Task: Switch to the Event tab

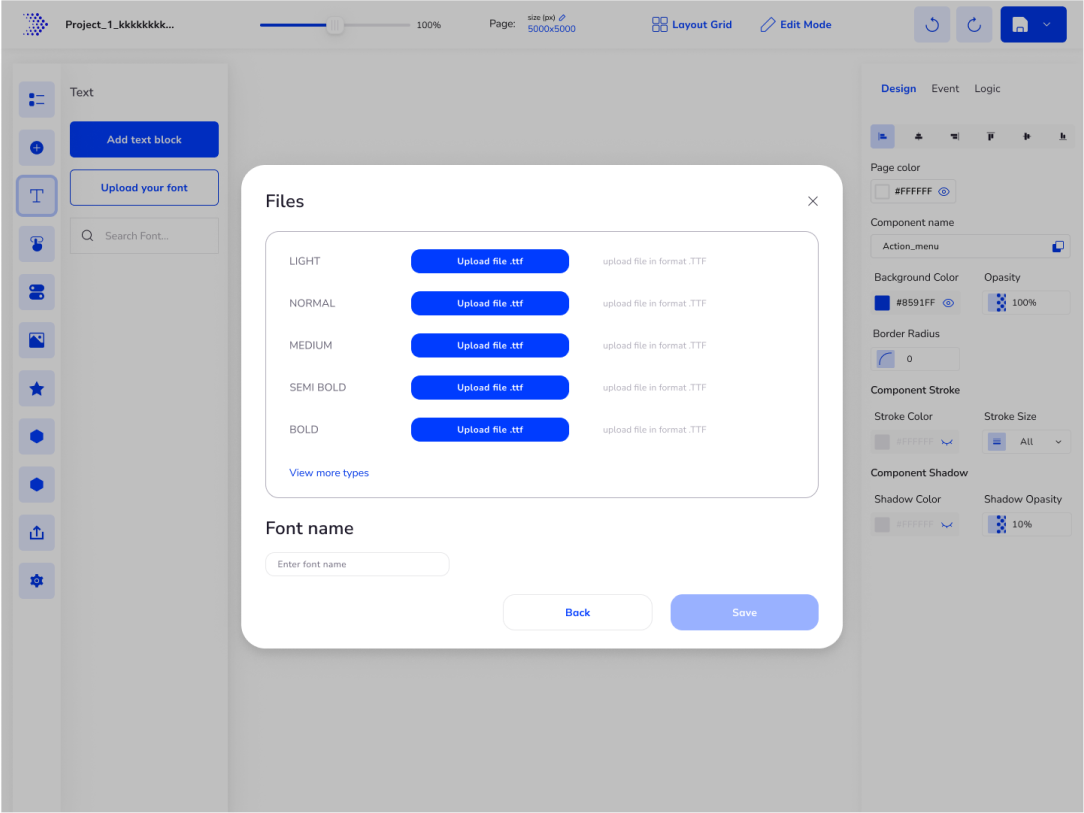Action: coord(944,88)
